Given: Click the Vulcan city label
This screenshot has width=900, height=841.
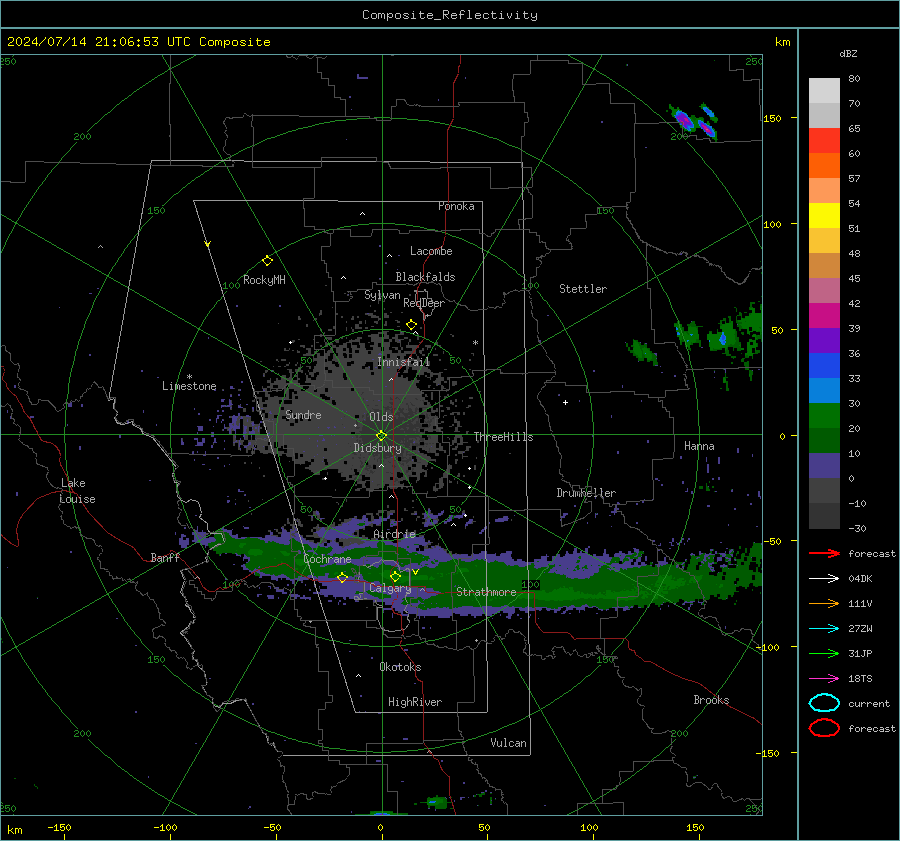Looking at the screenshot, I should pos(508,743).
